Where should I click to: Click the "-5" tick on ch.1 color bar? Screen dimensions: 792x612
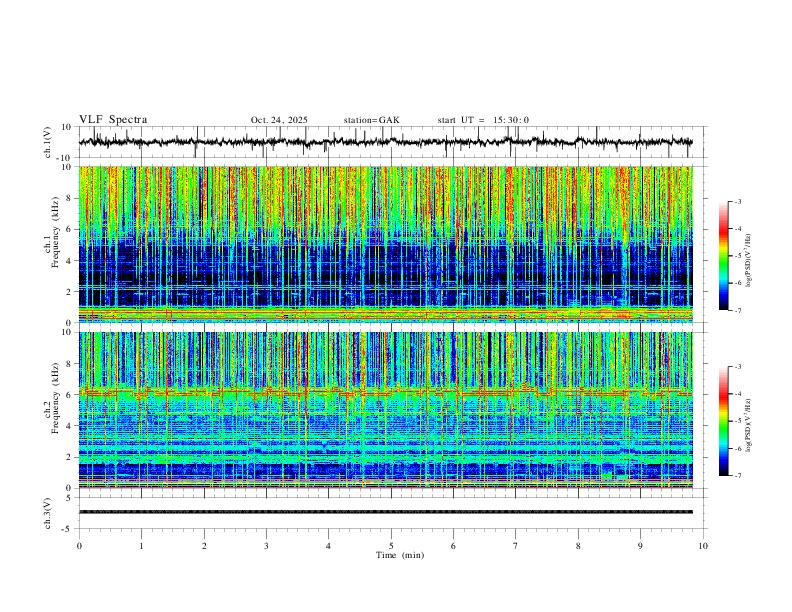pyautogui.click(x=737, y=256)
